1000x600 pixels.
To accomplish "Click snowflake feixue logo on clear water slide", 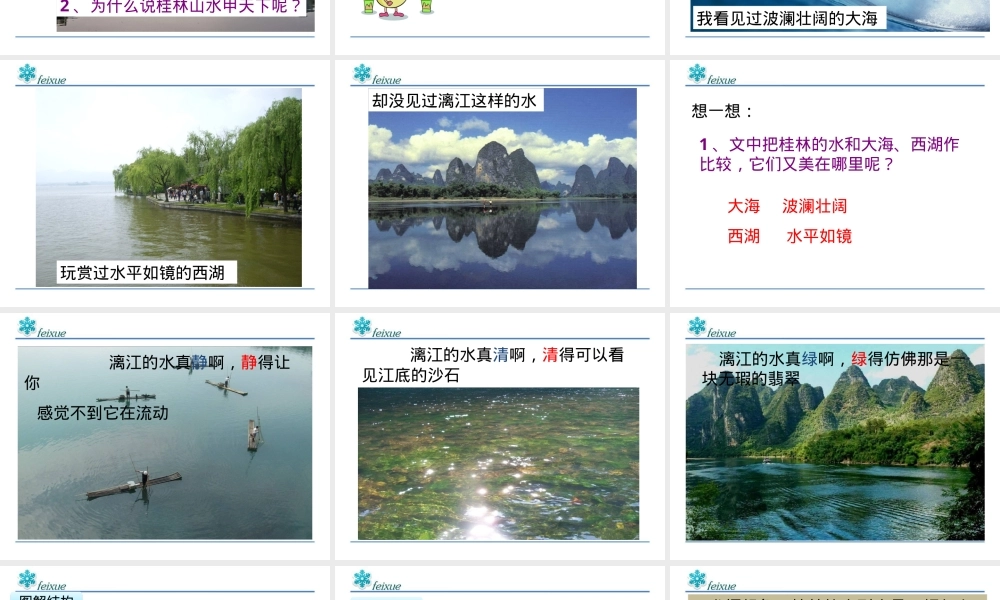I will pos(376,328).
